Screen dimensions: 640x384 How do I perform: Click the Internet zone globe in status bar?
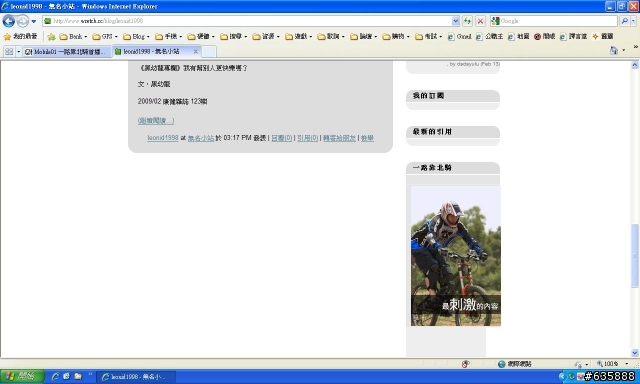pyautogui.click(x=502, y=364)
